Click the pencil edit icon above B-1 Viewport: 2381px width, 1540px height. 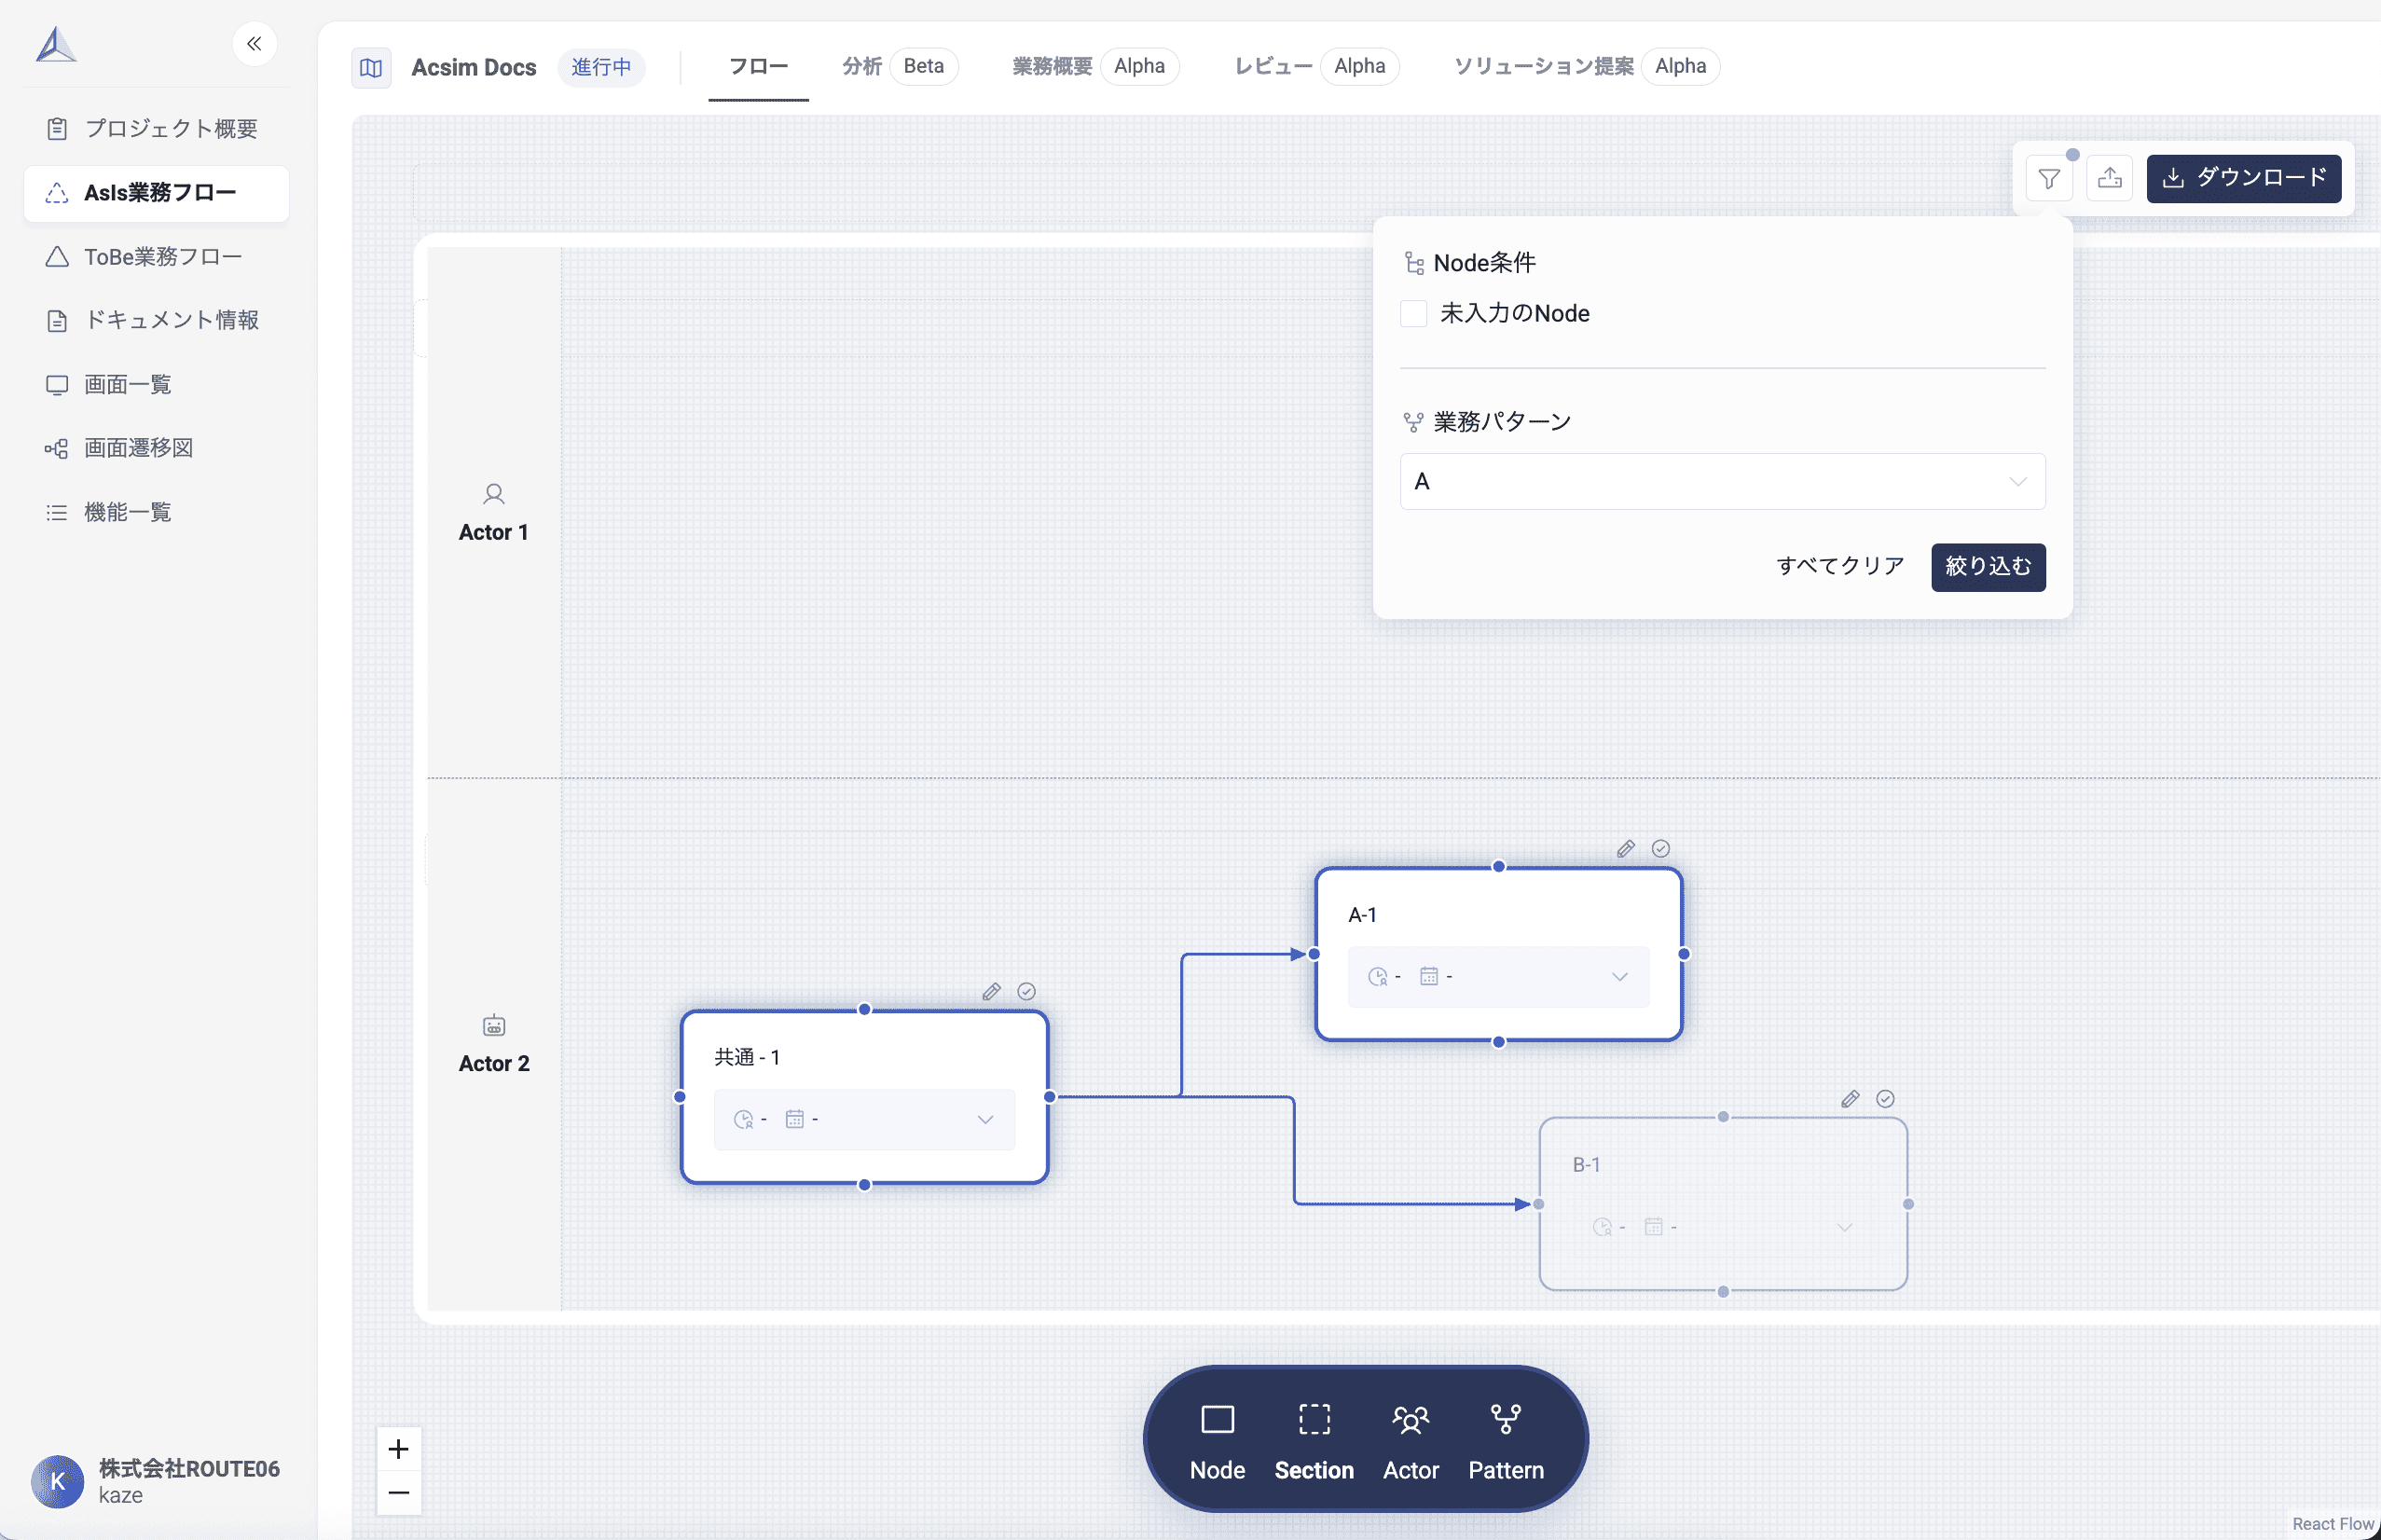pos(1850,1099)
